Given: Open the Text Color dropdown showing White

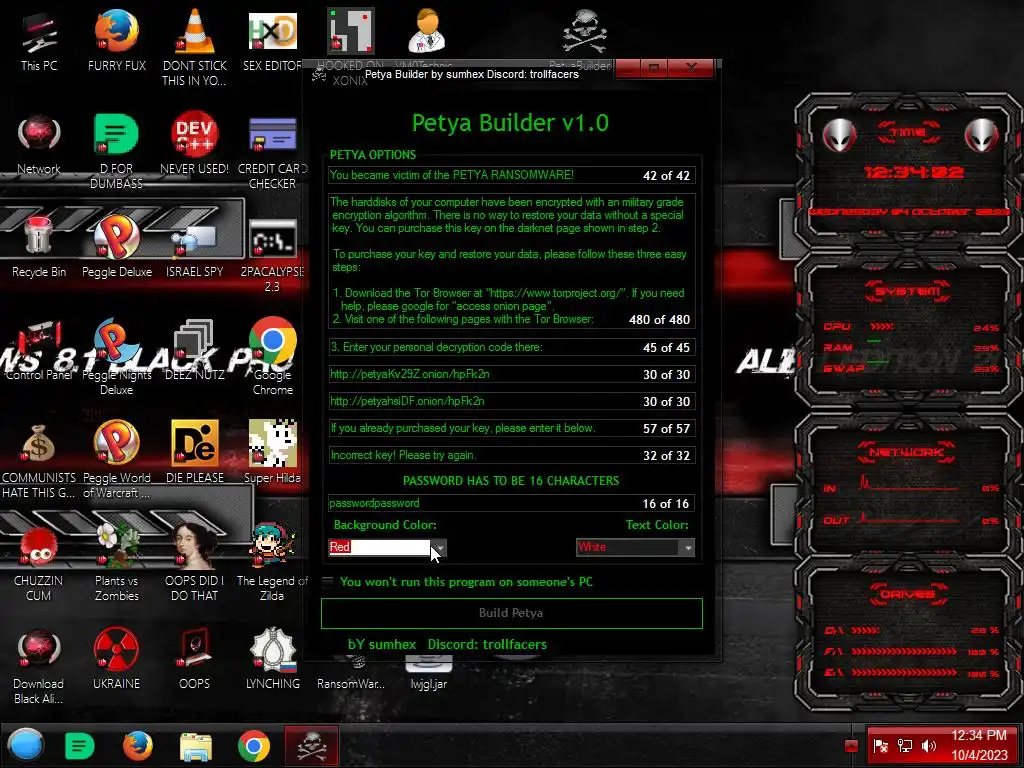Looking at the screenshot, I should [688, 547].
